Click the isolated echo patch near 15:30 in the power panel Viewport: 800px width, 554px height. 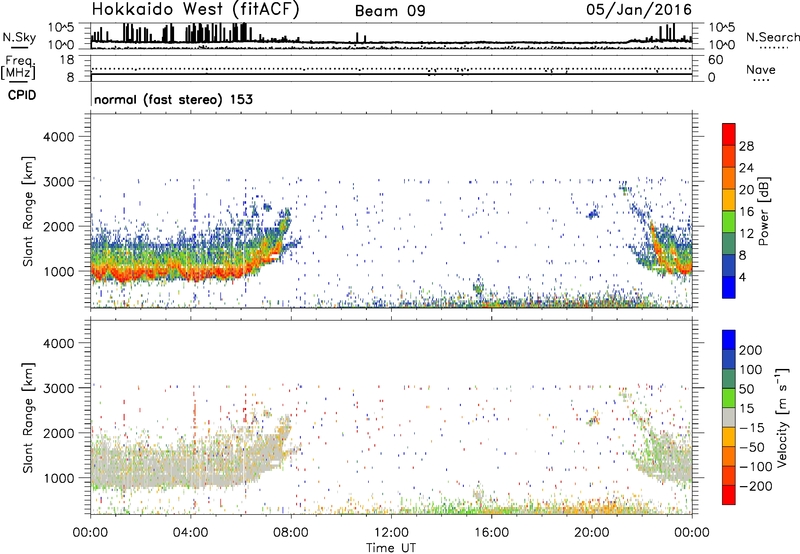[x=478, y=287]
